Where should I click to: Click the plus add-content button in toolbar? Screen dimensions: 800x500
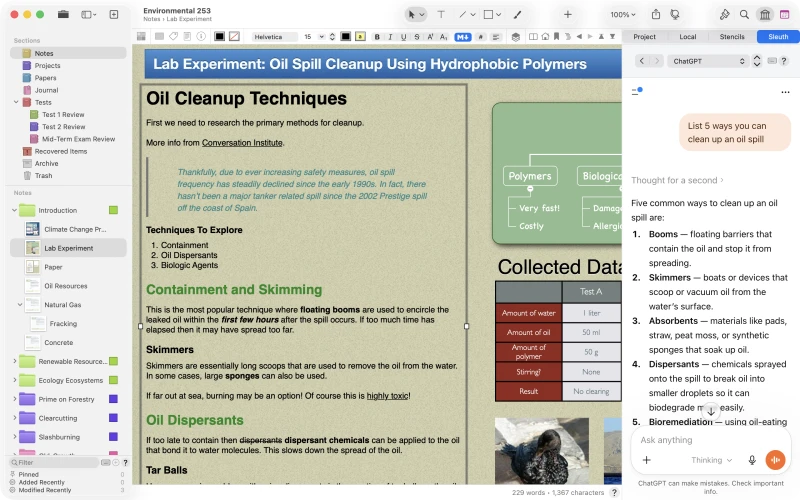(x=567, y=14)
